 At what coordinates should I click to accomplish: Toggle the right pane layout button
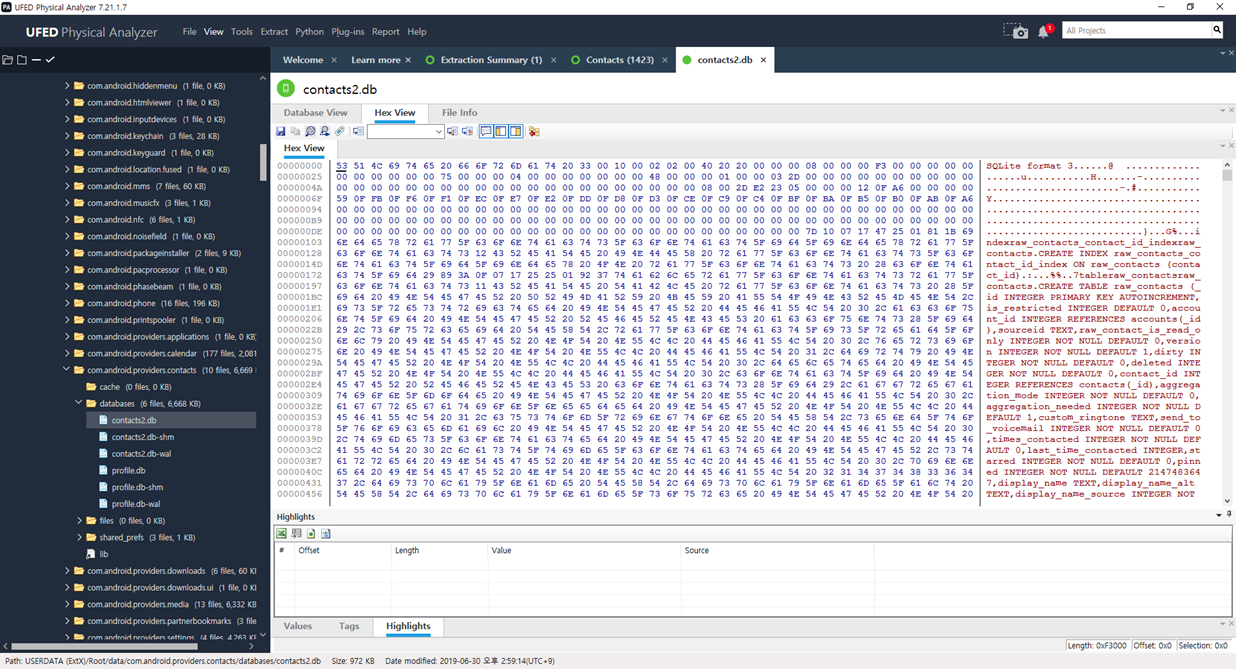pos(516,131)
